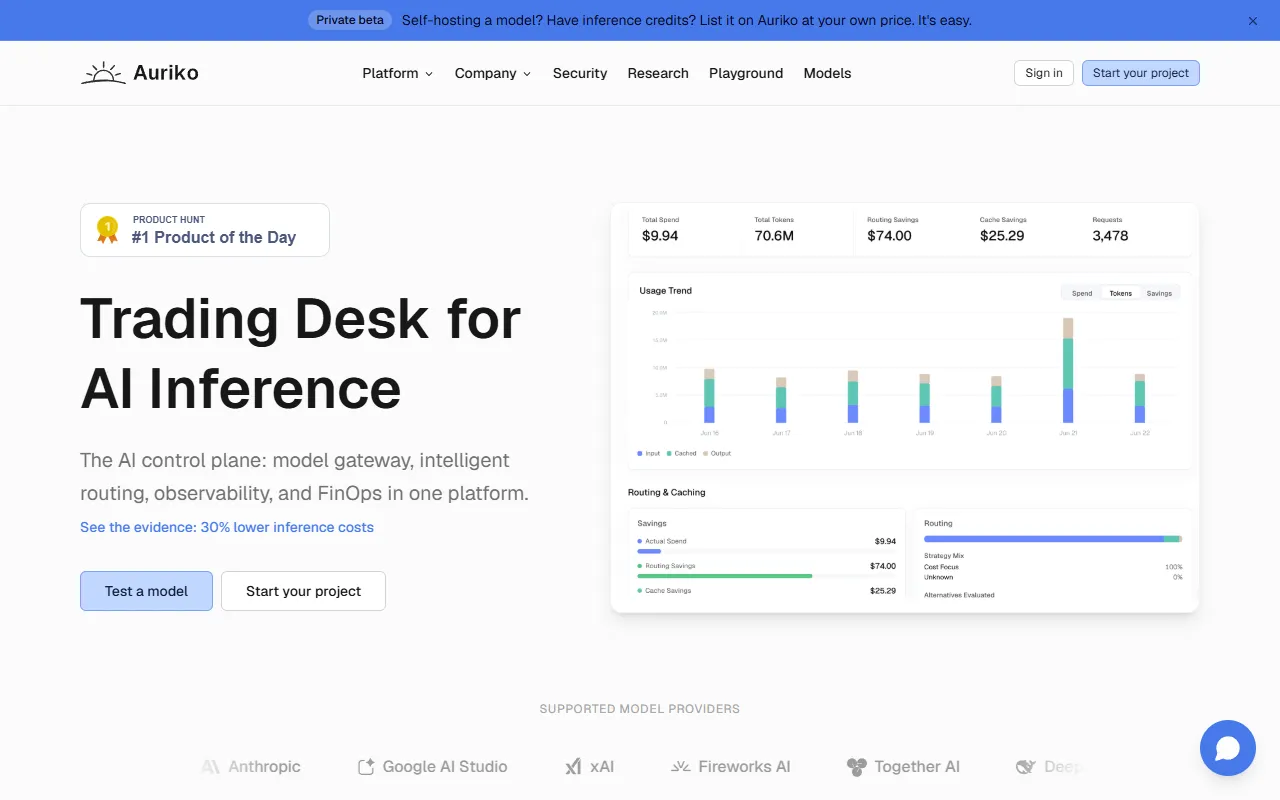The width and height of the screenshot is (1280, 800).
Task: Click the Requests 3,478 value
Action: [x=1110, y=236]
